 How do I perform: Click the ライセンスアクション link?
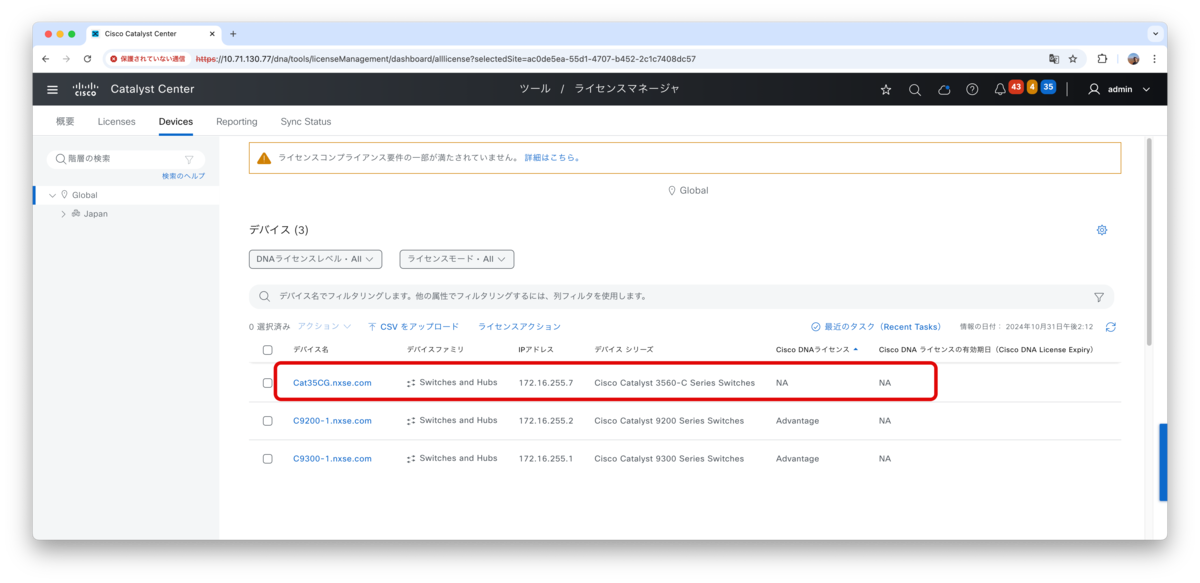[x=519, y=327]
